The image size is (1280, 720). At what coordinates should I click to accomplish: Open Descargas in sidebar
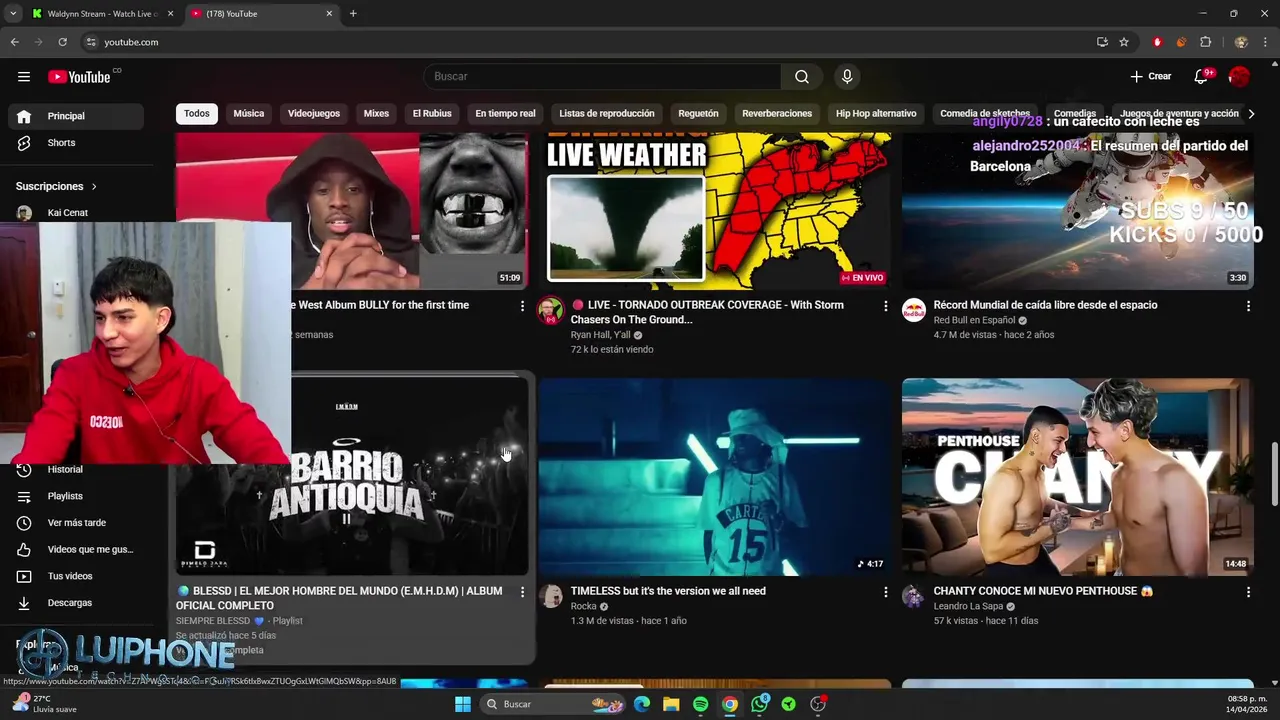click(x=76, y=603)
